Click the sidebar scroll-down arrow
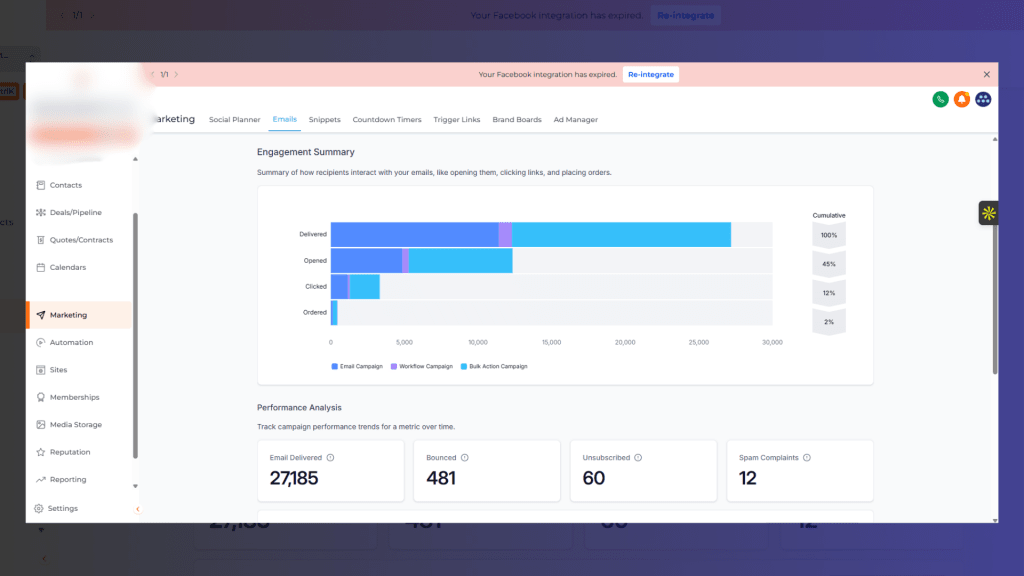Screen dimensions: 1024x576 pos(135,486)
